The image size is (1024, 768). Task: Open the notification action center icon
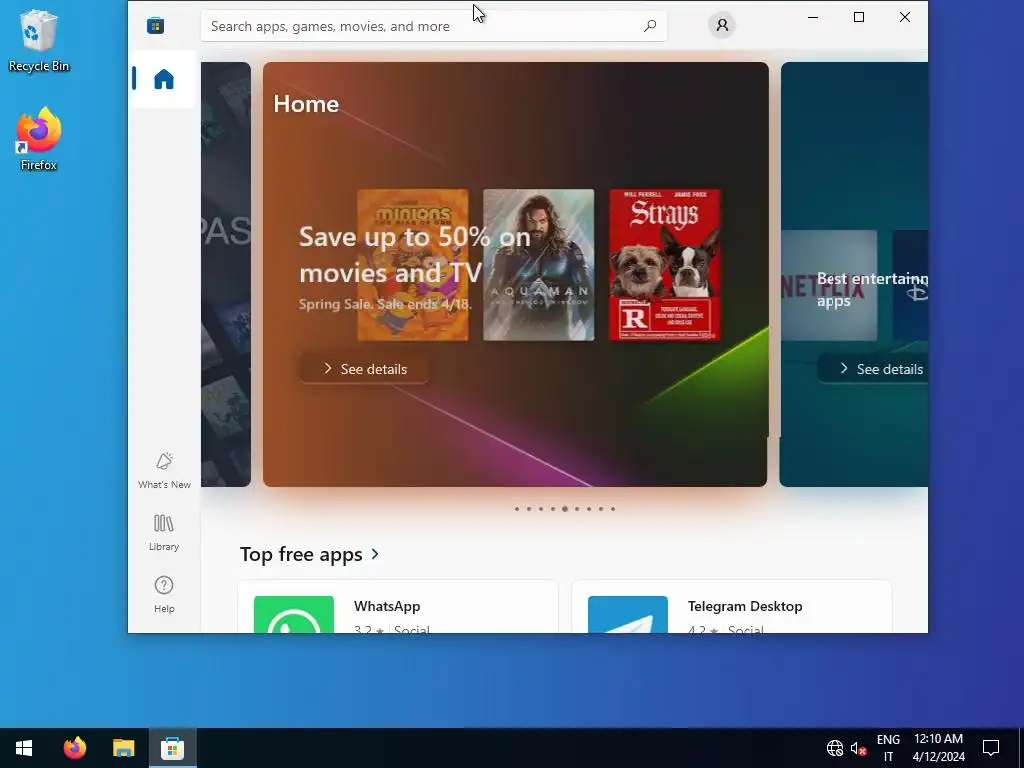(991, 748)
